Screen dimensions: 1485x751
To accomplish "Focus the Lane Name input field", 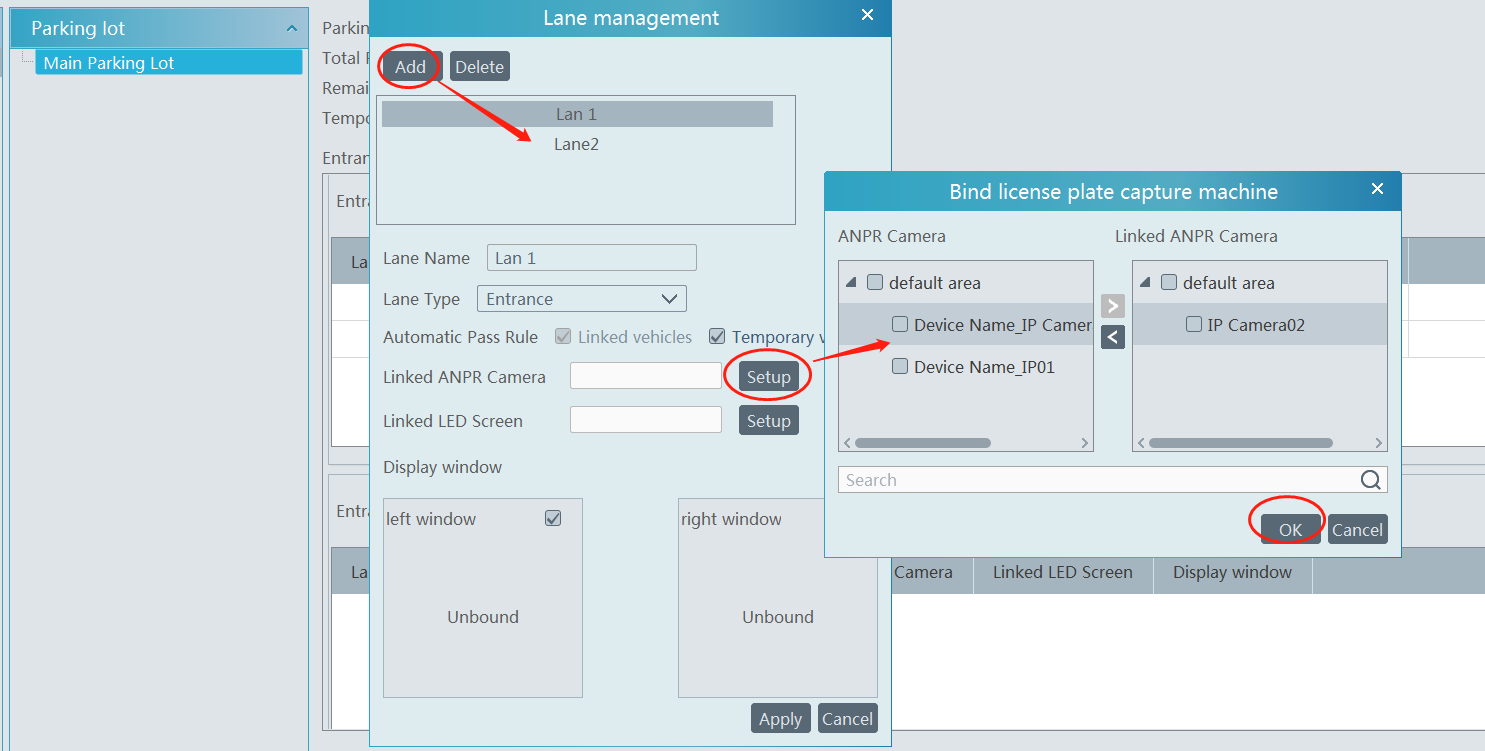I will 591,258.
